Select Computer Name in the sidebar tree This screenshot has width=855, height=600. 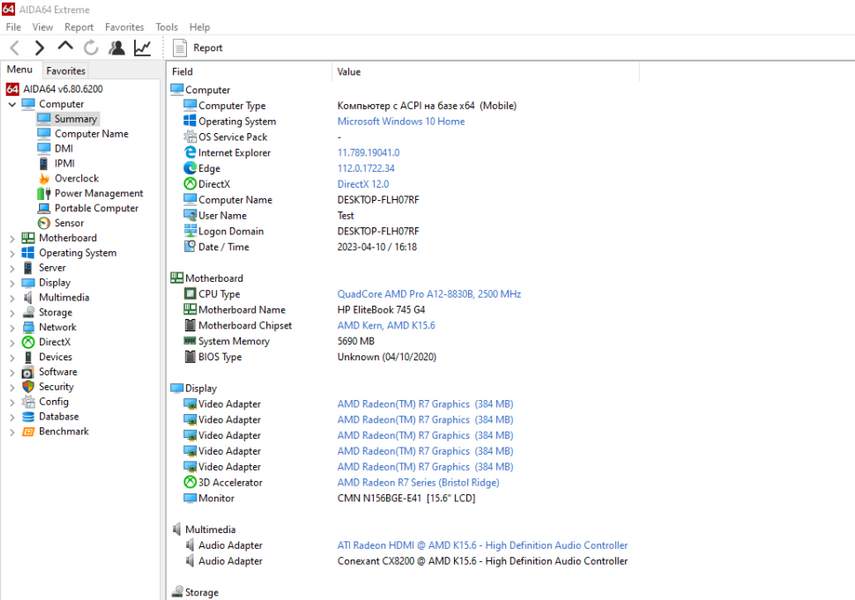coord(91,134)
